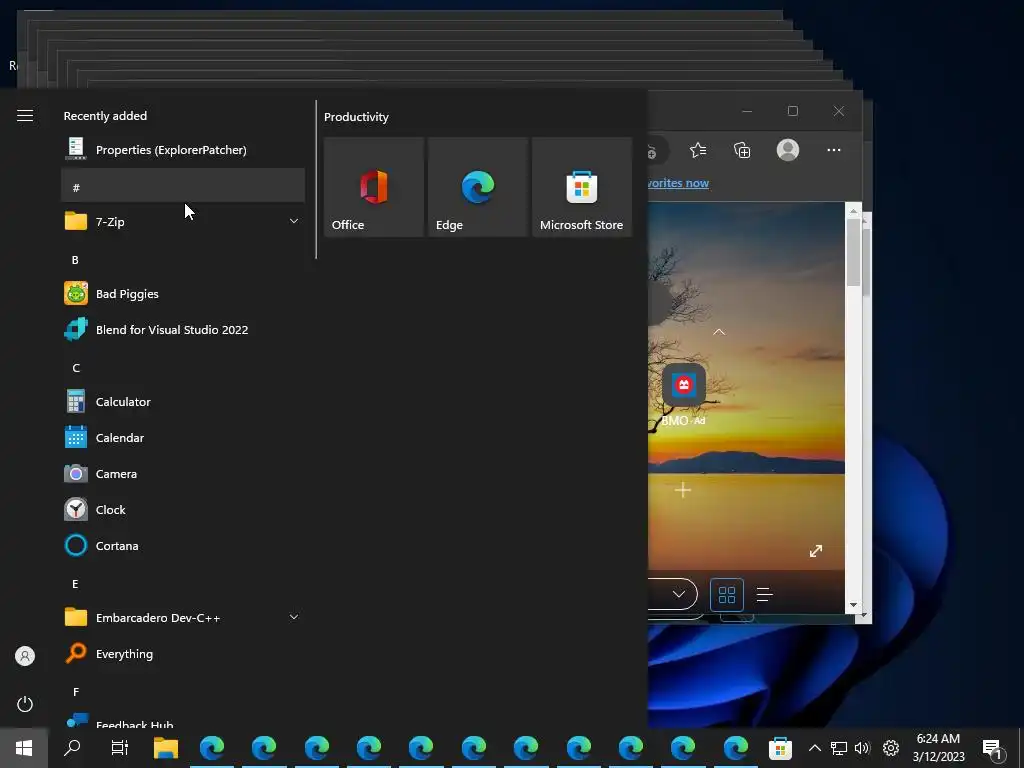Launch the Camera app

(183, 473)
